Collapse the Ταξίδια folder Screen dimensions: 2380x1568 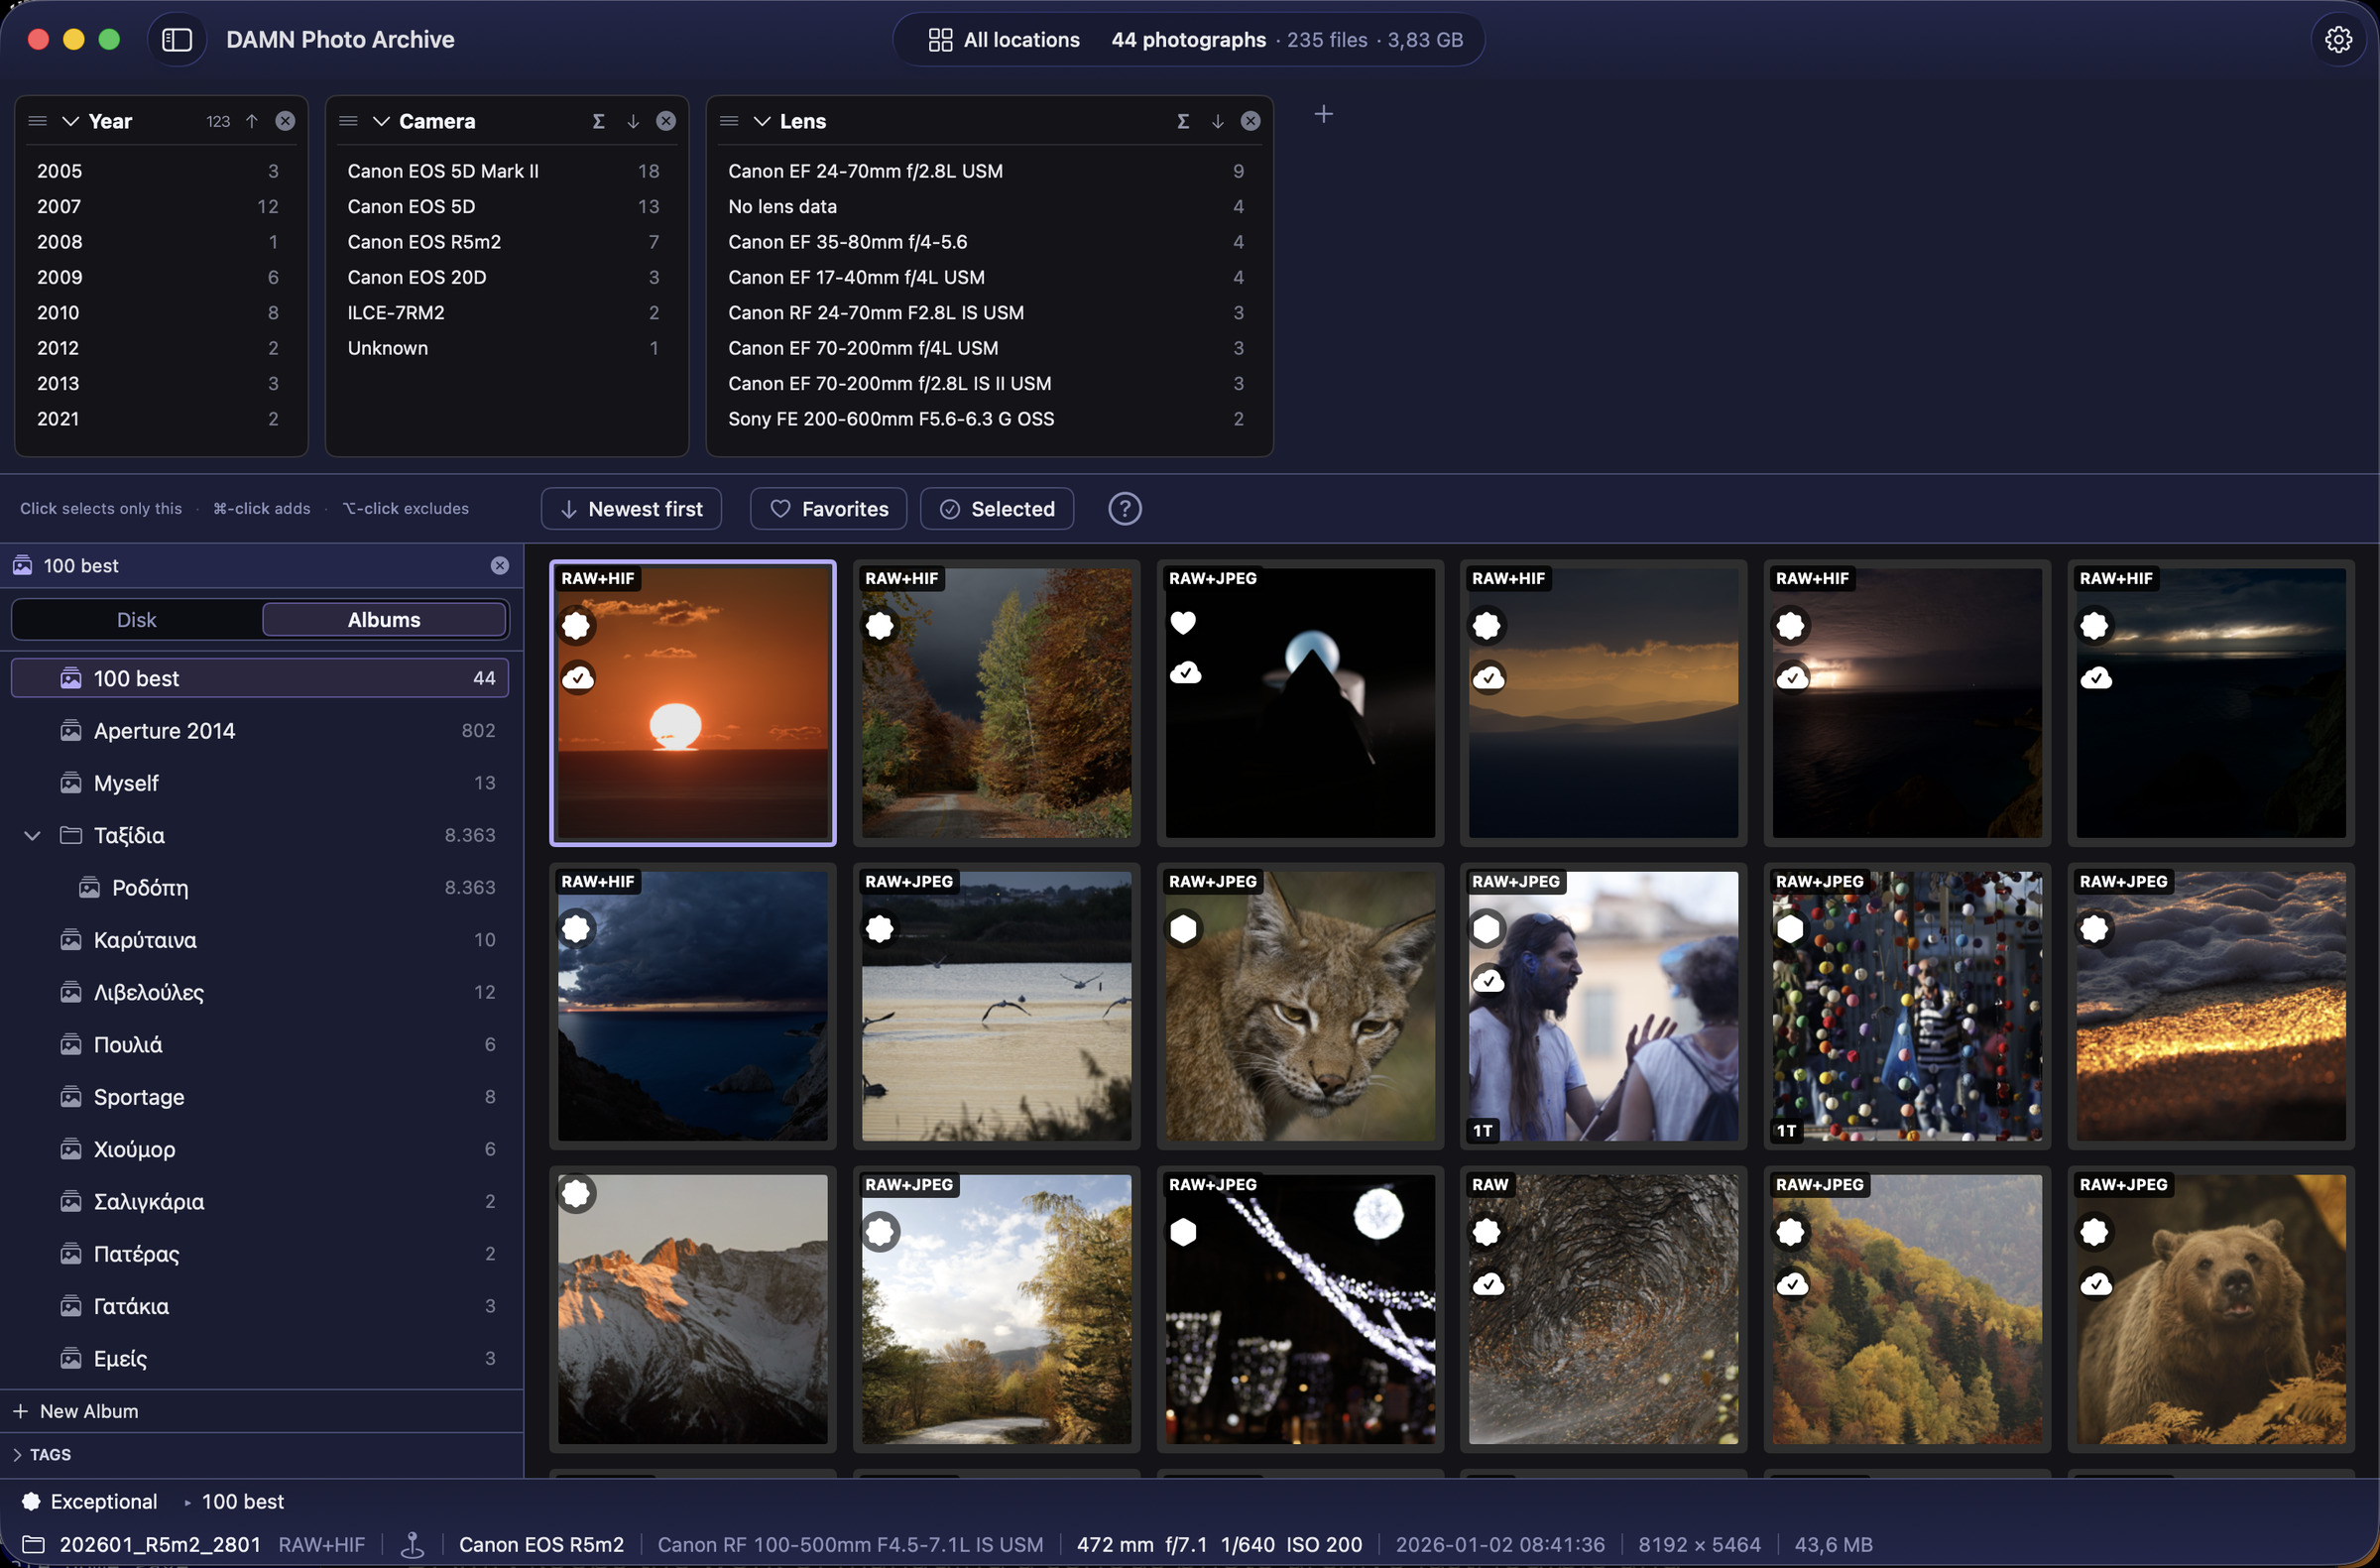tap(32, 836)
